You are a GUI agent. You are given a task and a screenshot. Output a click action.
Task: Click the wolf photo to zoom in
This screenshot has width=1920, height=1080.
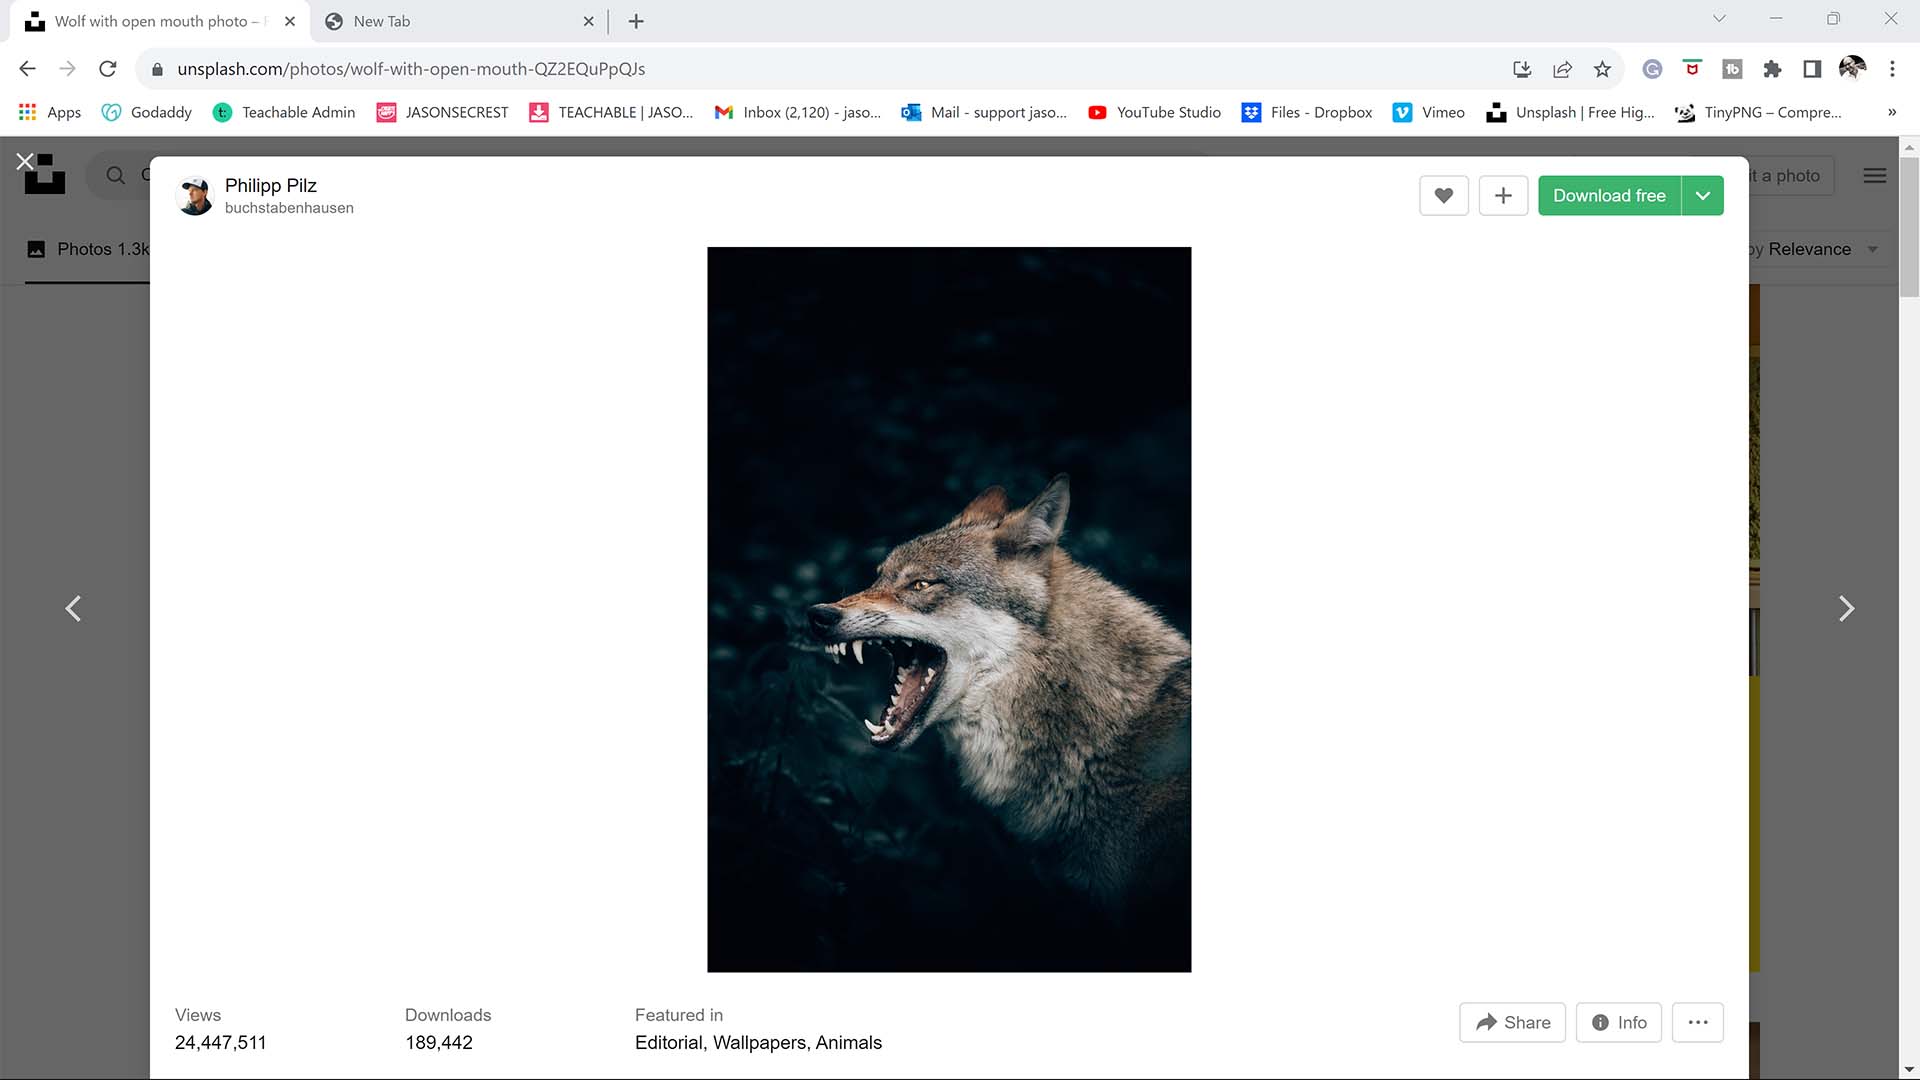949,609
